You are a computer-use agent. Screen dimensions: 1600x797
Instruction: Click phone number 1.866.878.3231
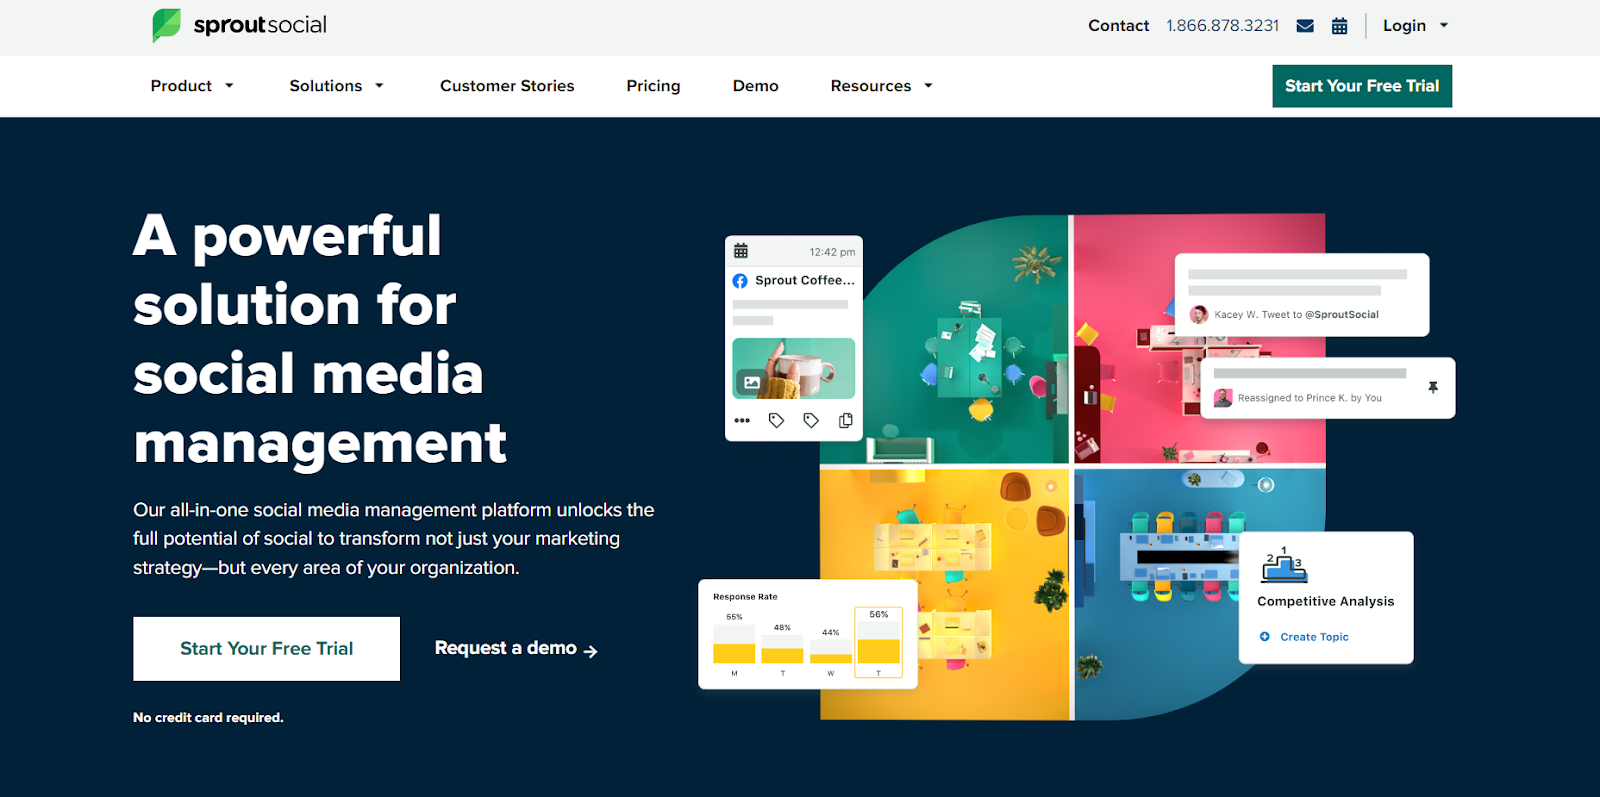1222,26
